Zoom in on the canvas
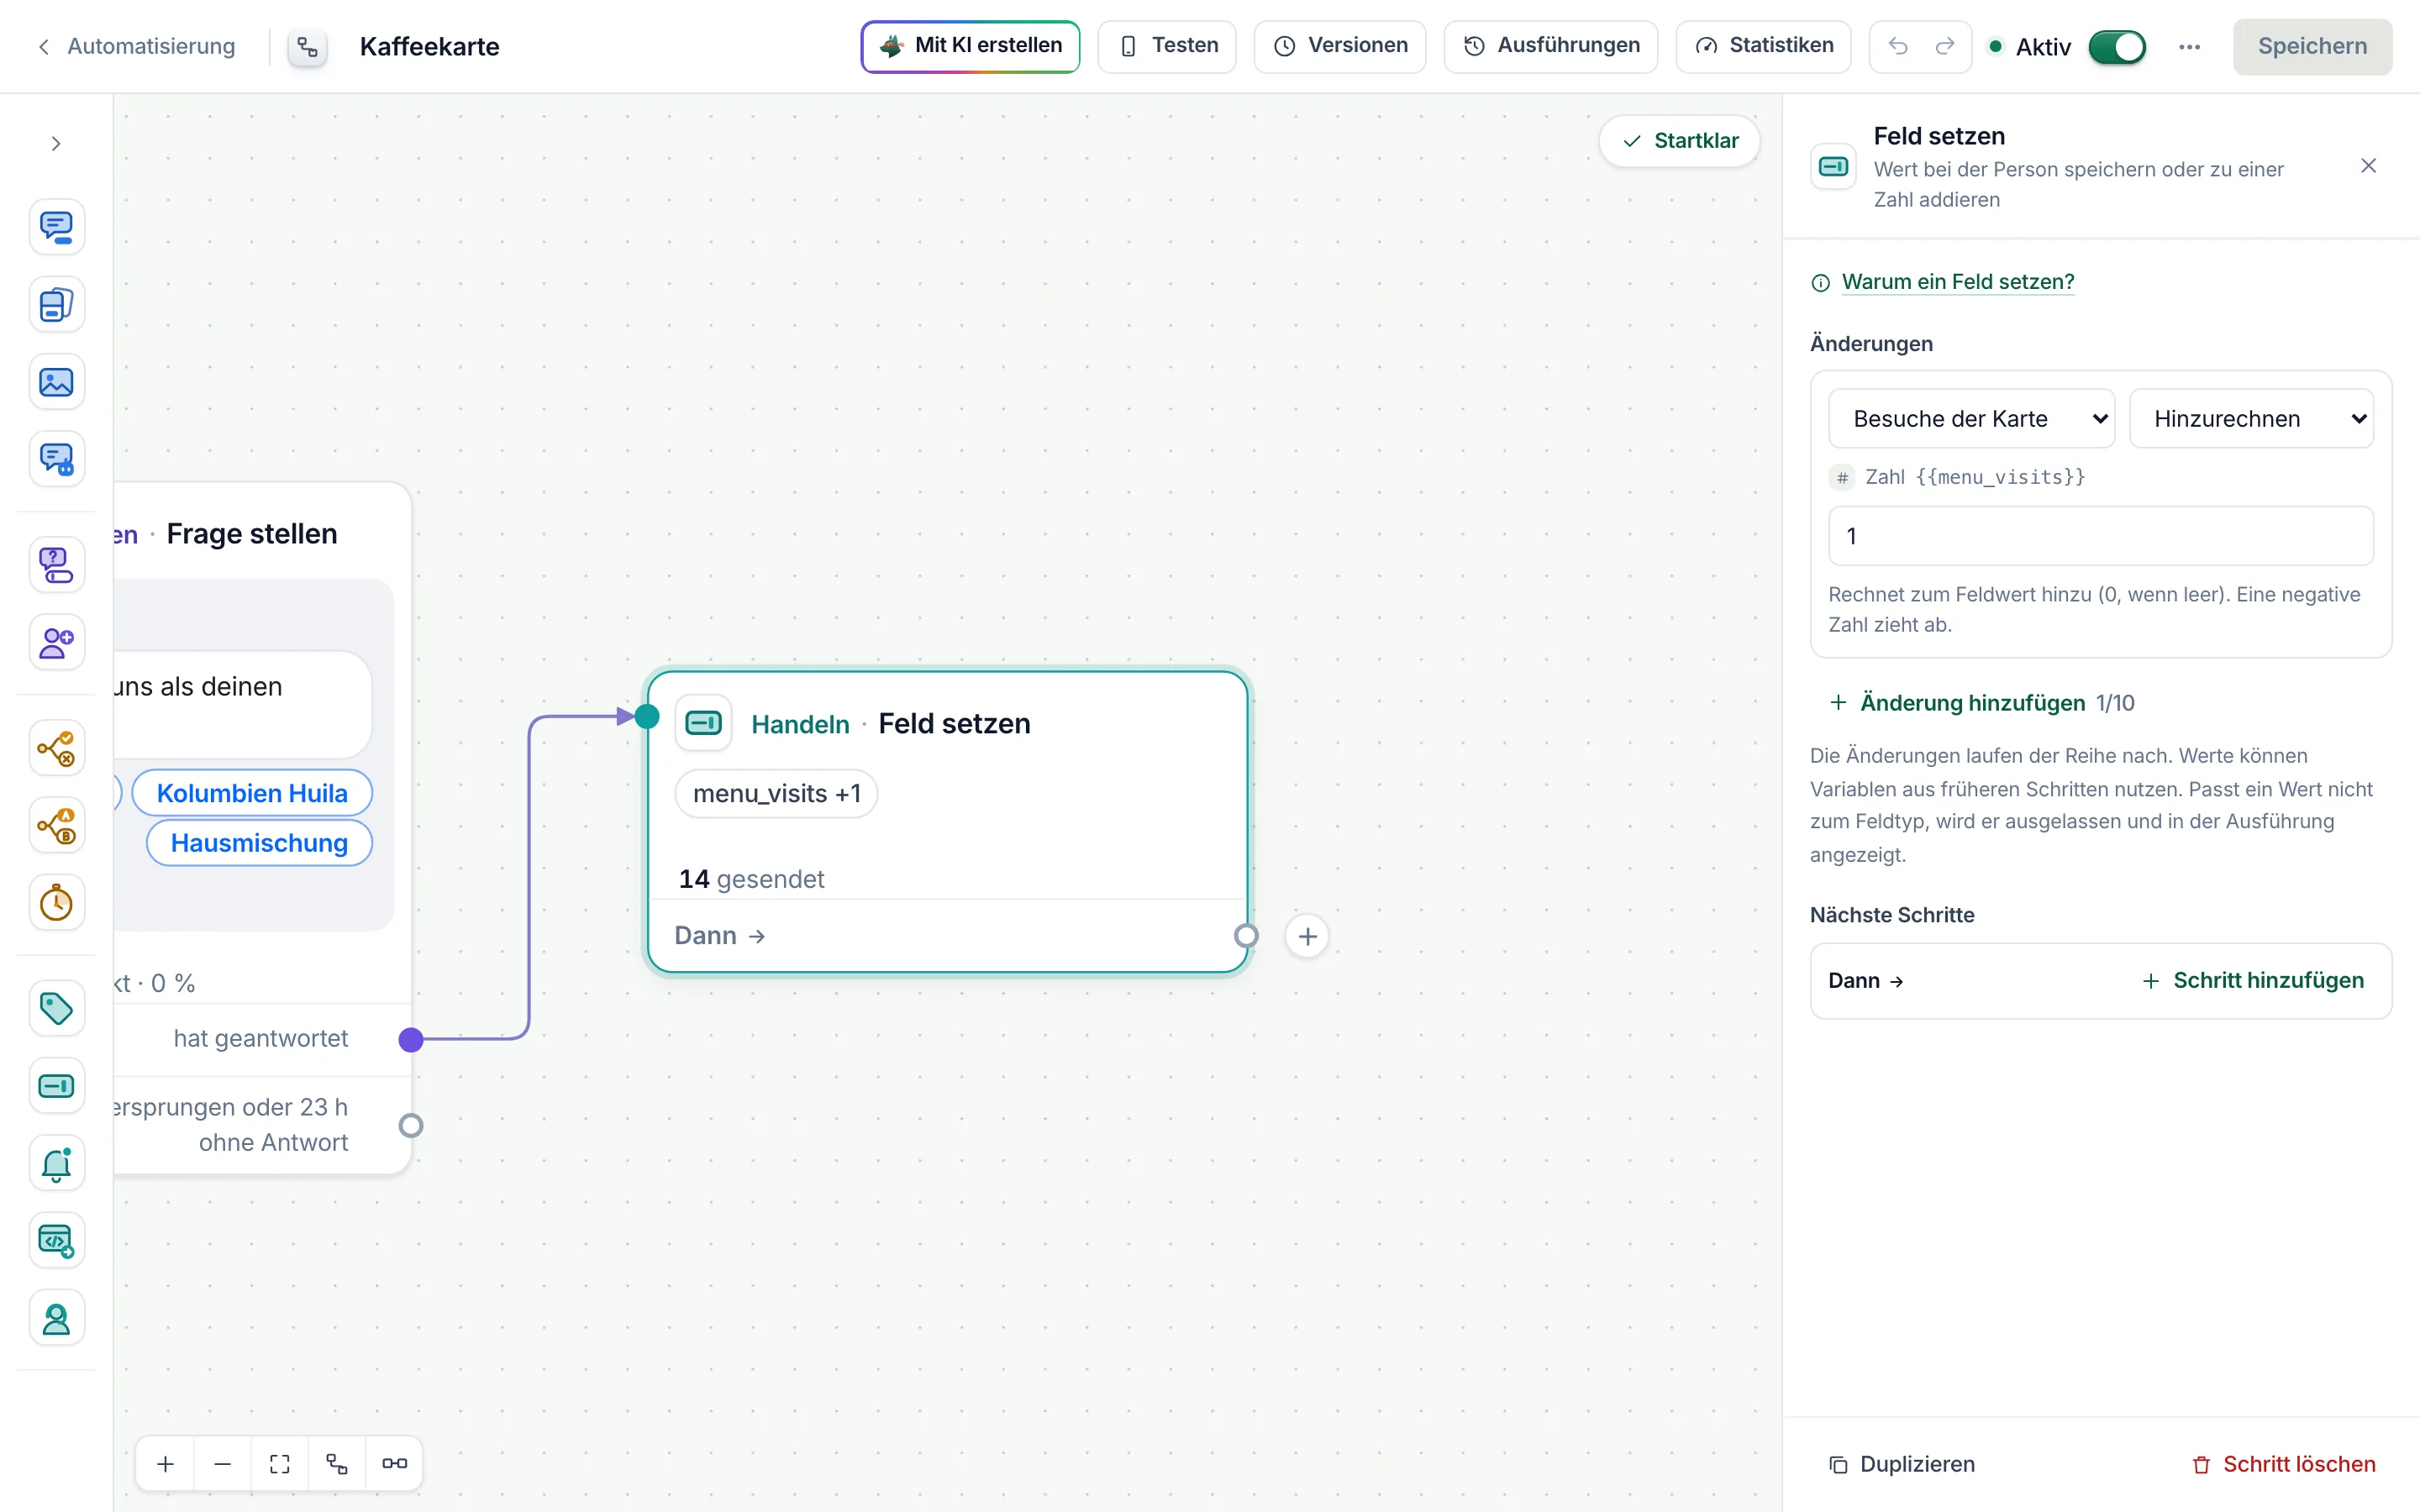2420x1512 pixels. tap(166, 1464)
